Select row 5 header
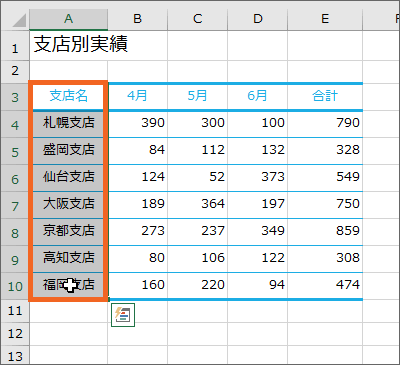The height and width of the screenshot is (365, 400). pos(15,151)
